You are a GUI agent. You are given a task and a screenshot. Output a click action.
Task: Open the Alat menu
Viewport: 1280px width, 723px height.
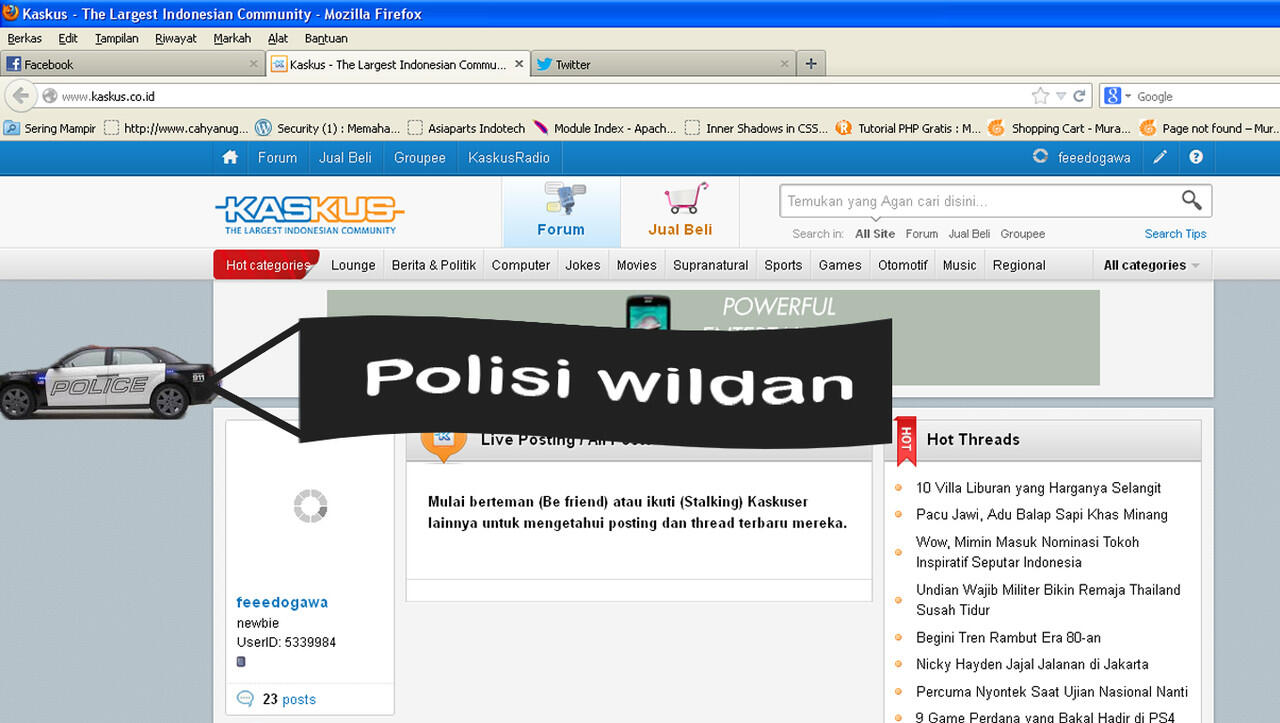[x=278, y=39]
